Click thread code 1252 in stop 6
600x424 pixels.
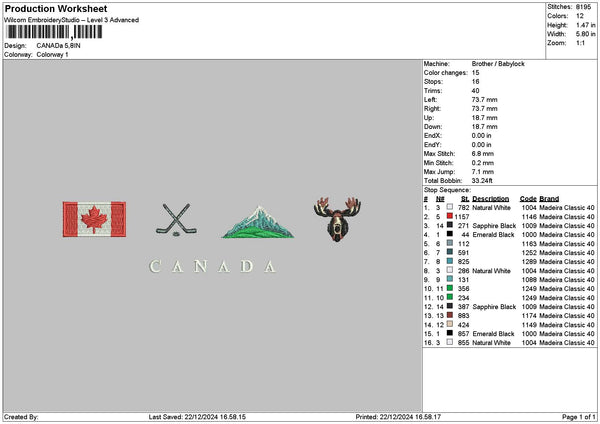[529, 253]
